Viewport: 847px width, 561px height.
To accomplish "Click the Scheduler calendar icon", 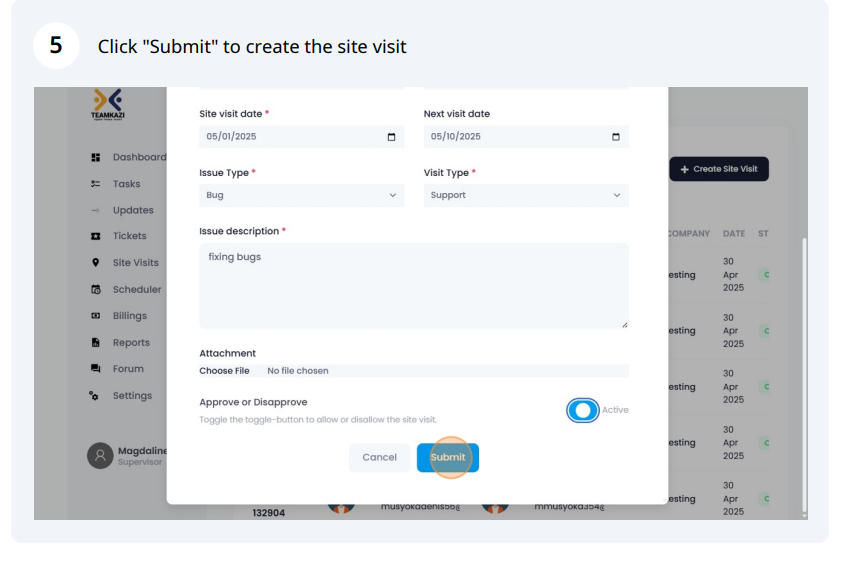I will coord(96,290).
